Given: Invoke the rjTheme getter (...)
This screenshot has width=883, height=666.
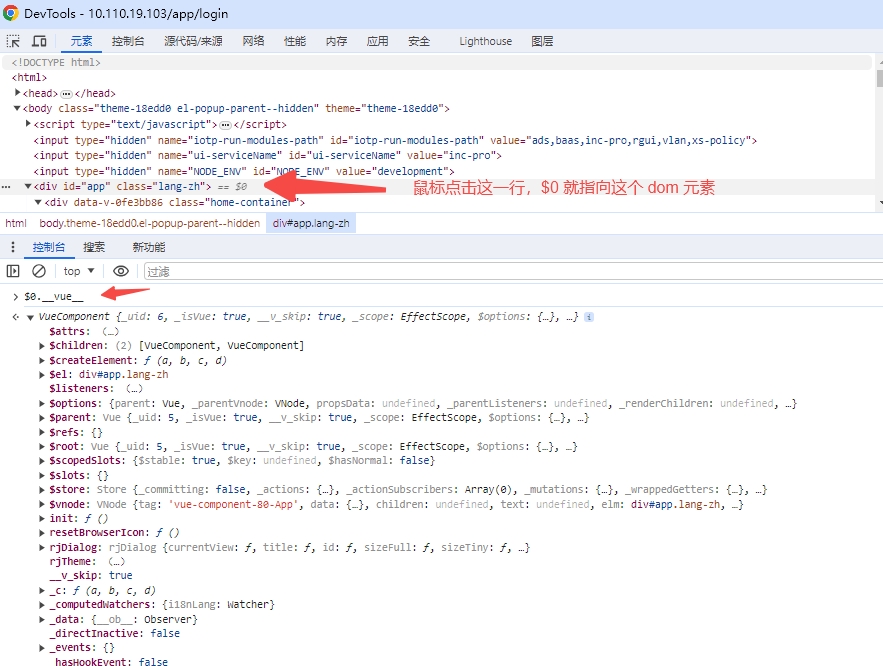Looking at the screenshot, I should (x=116, y=561).
